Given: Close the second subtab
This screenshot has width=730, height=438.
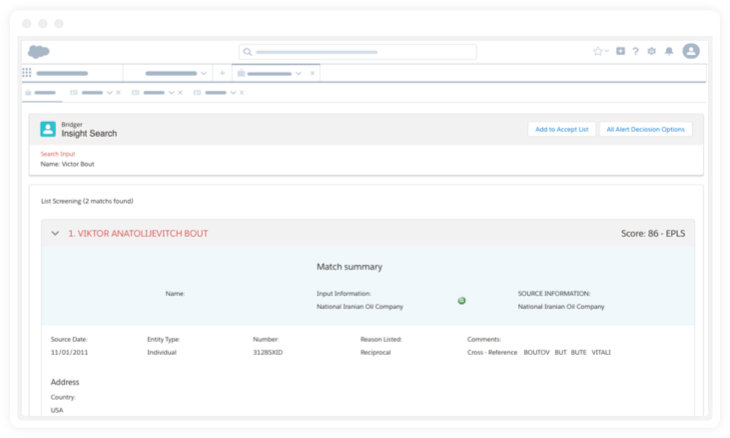Looking at the screenshot, I should pos(118,93).
